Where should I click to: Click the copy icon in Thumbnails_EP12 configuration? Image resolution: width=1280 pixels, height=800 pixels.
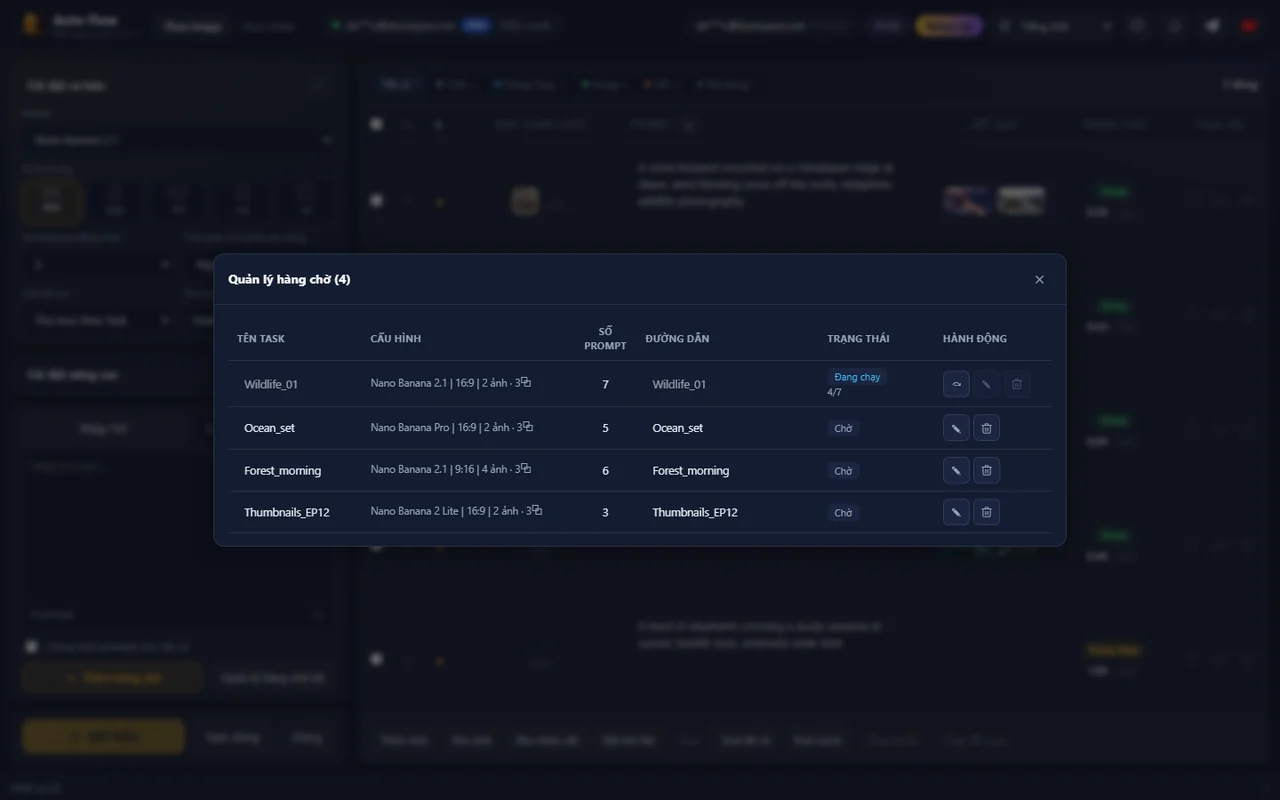(x=537, y=510)
